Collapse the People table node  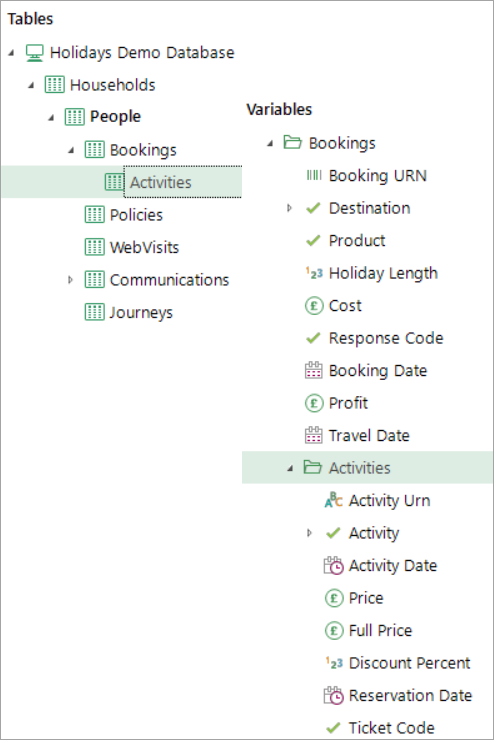coord(51,118)
